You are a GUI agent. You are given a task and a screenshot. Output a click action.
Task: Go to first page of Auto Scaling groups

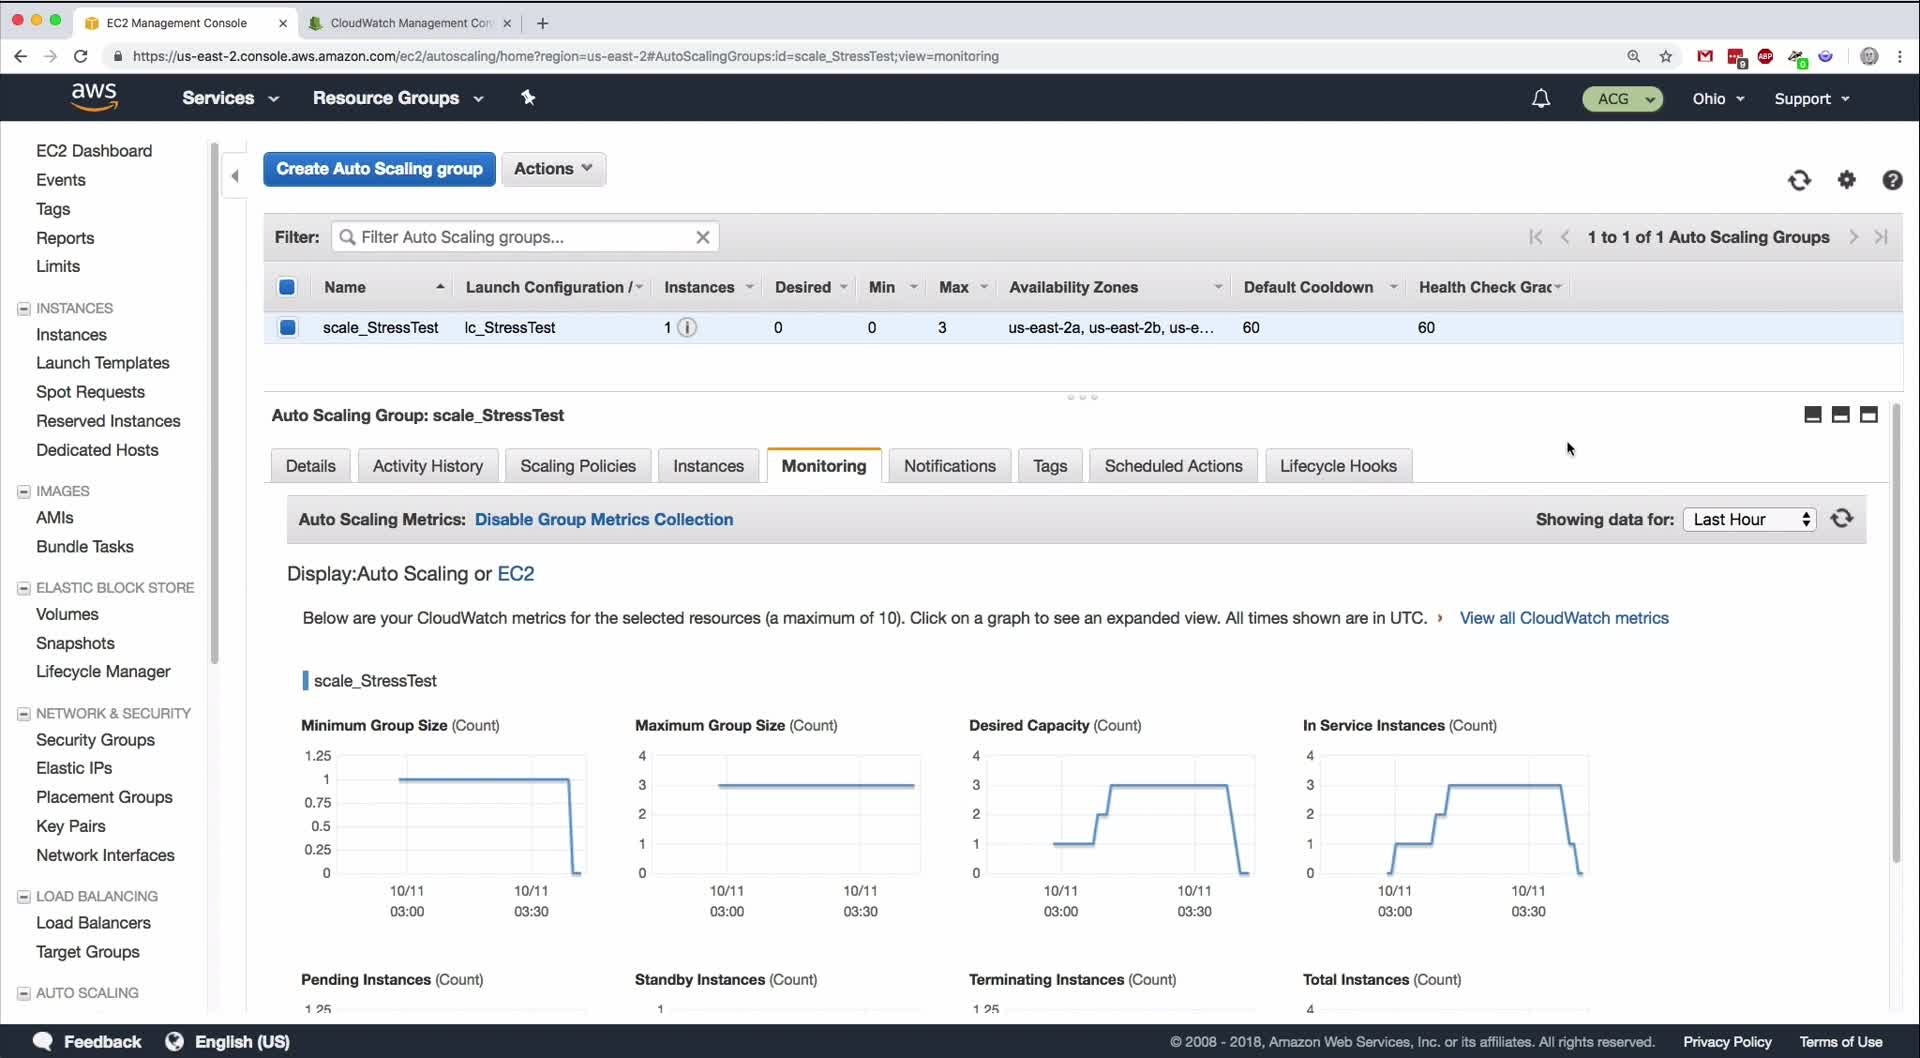(1536, 237)
